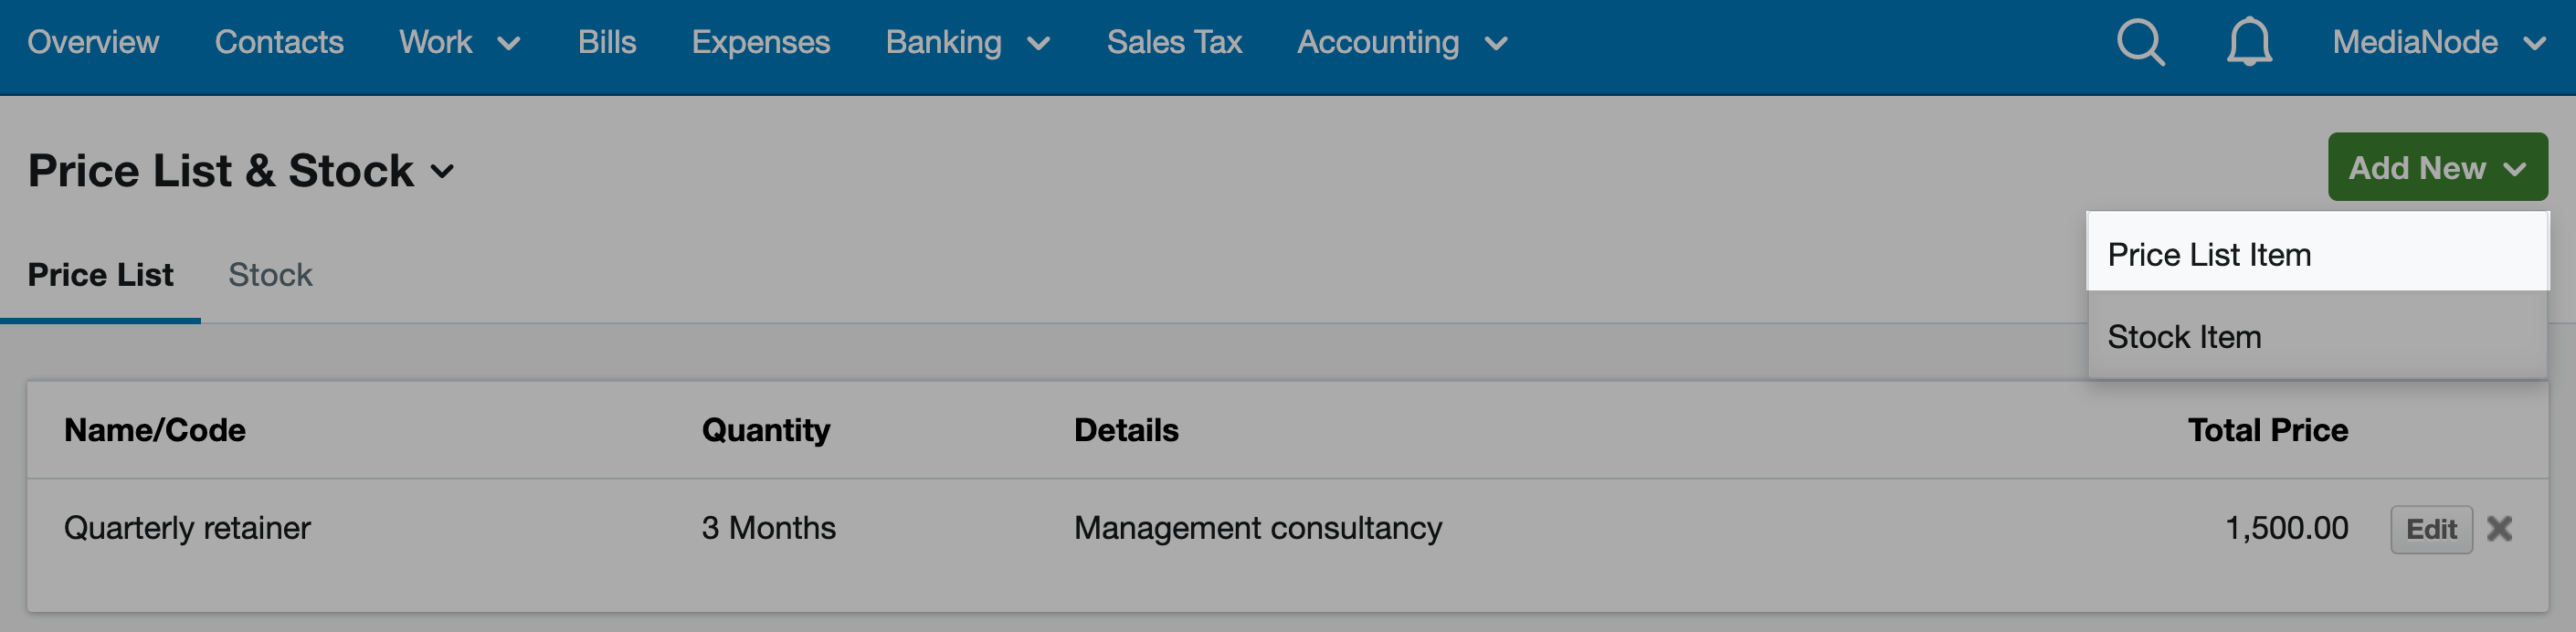Open the Bills page

click(607, 43)
